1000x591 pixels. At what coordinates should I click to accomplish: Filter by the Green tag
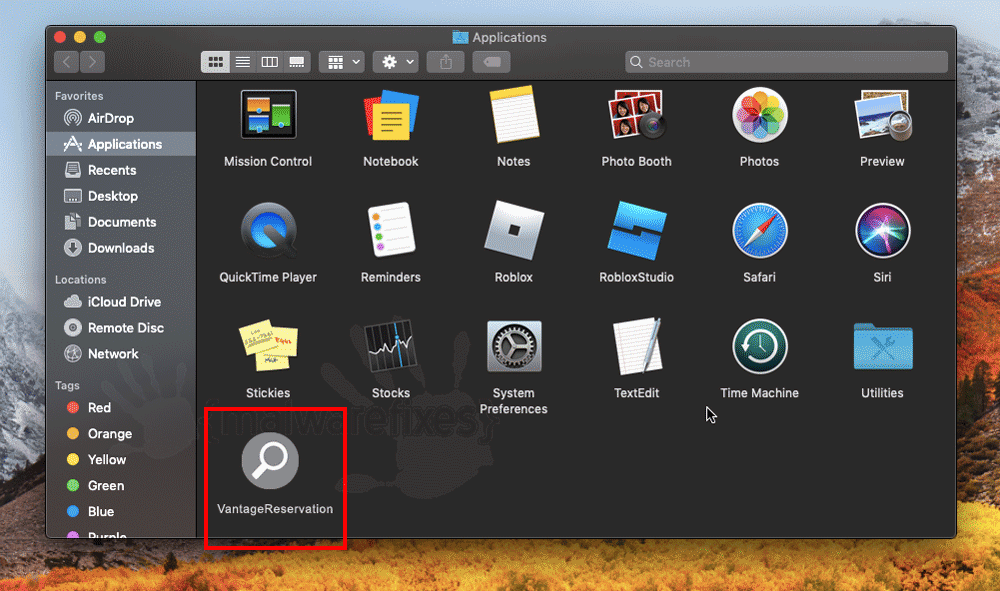[121, 486]
